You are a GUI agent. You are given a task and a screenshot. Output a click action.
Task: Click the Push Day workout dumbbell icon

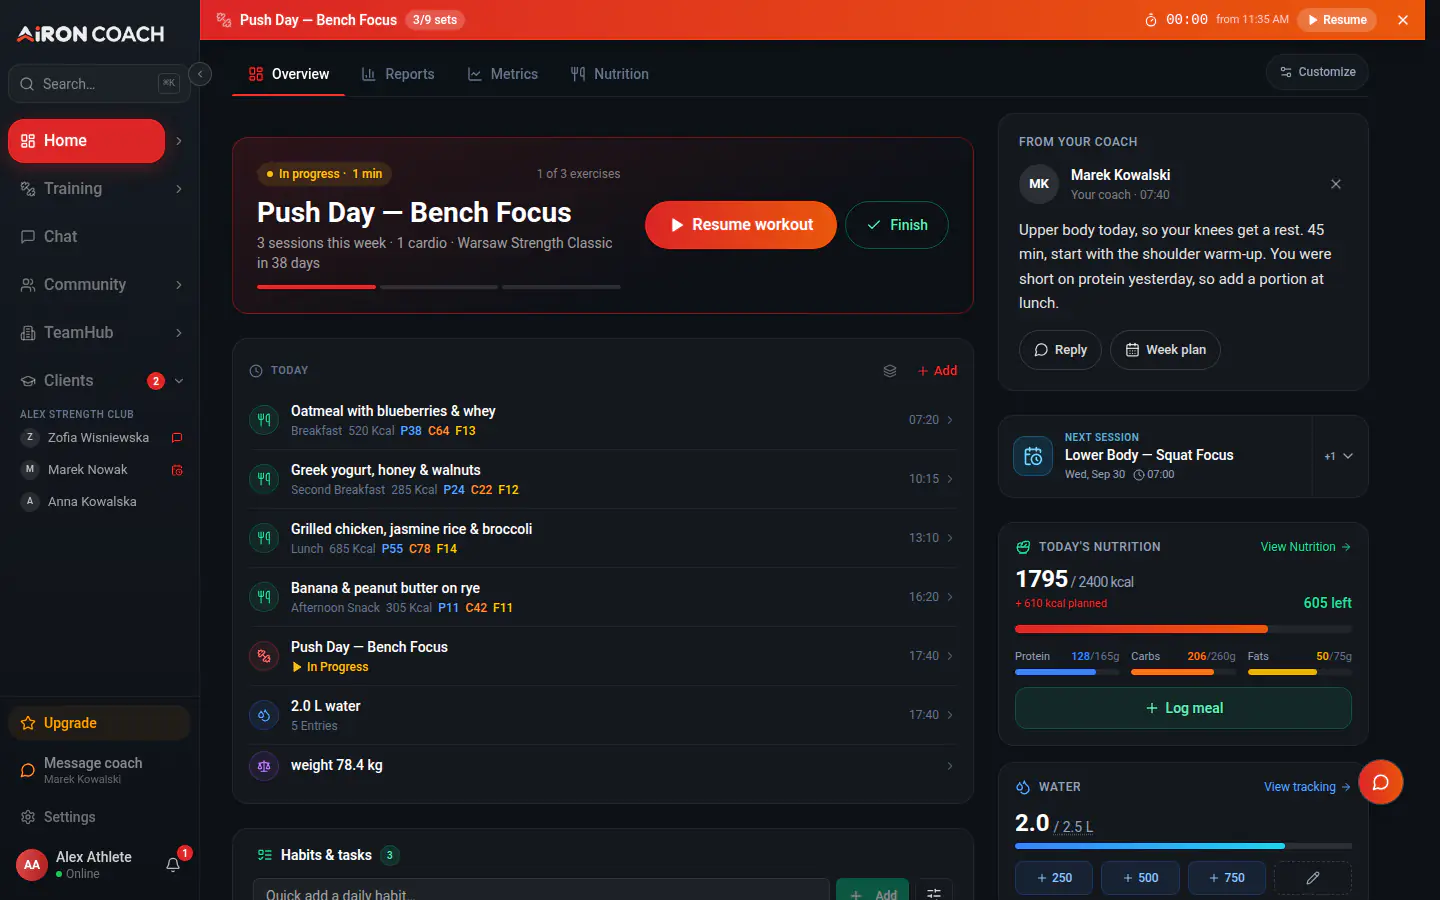[x=264, y=656]
